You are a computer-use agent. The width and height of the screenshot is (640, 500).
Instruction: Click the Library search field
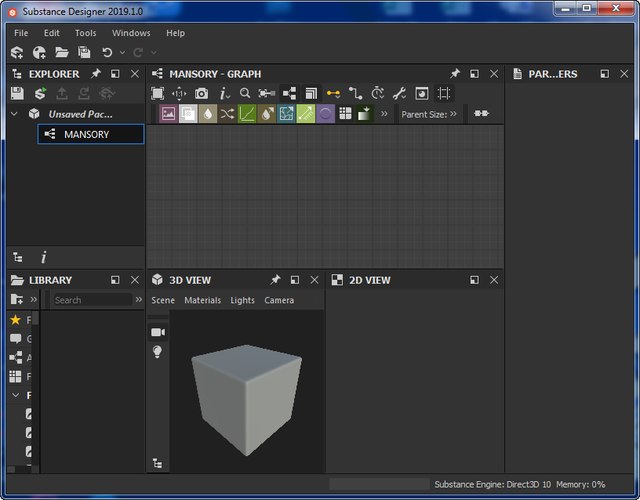[92, 300]
